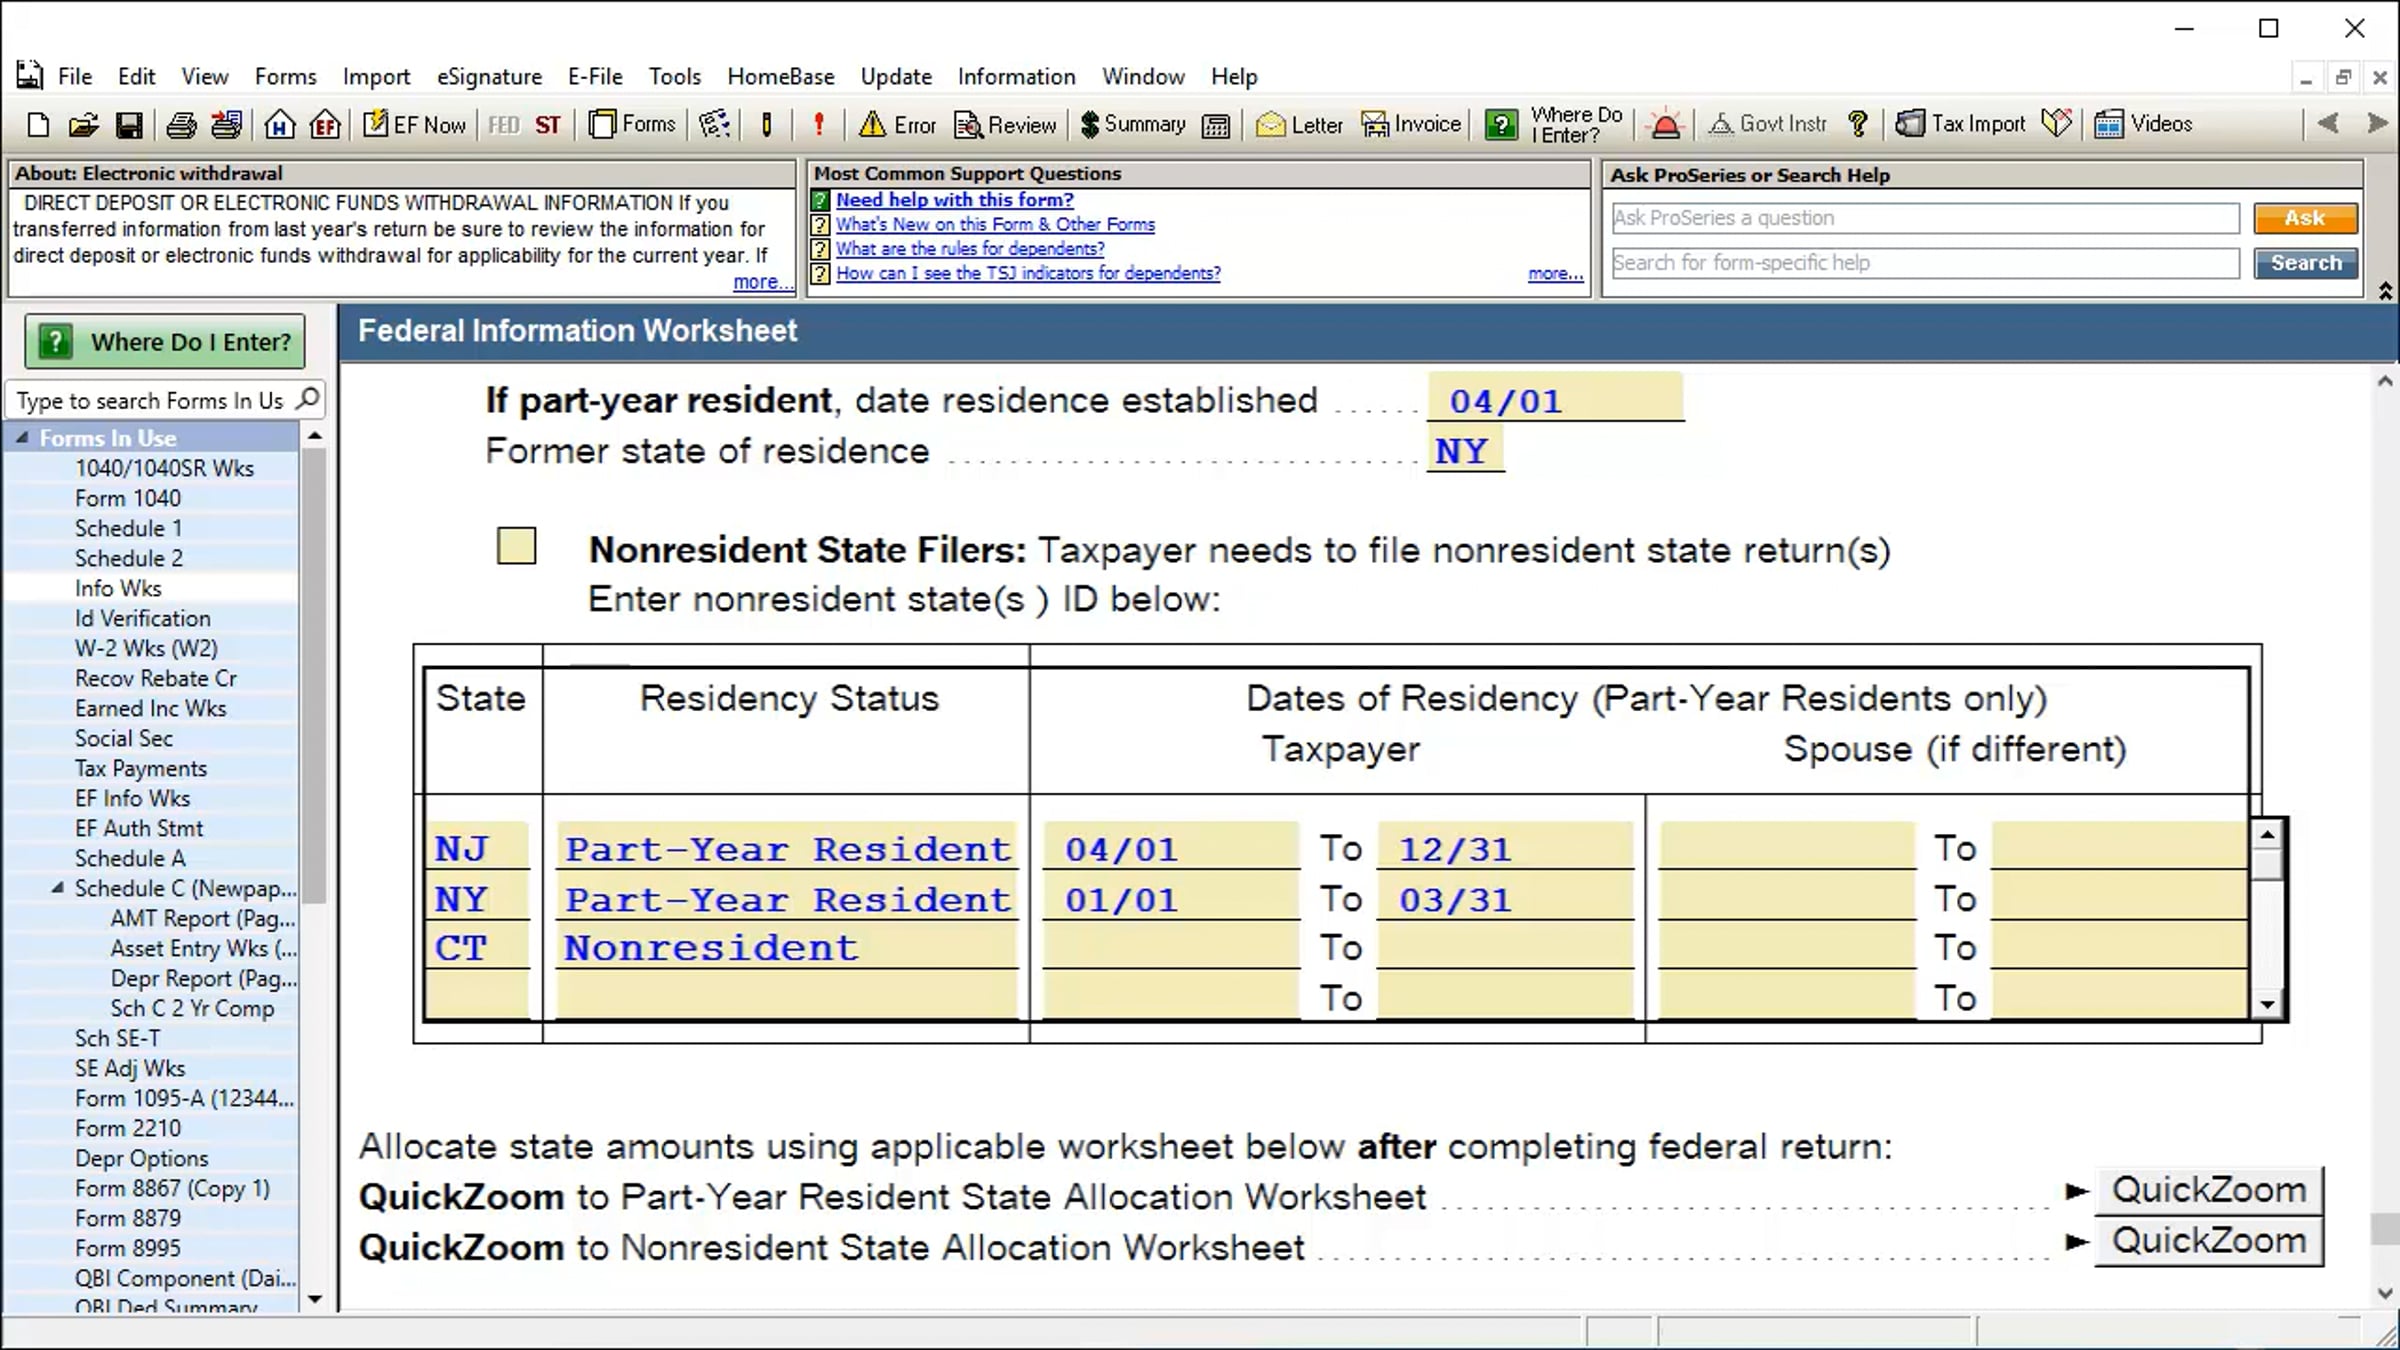Collapse the Forms In Use tree
Screen dimensions: 2400x1350
click(24, 437)
